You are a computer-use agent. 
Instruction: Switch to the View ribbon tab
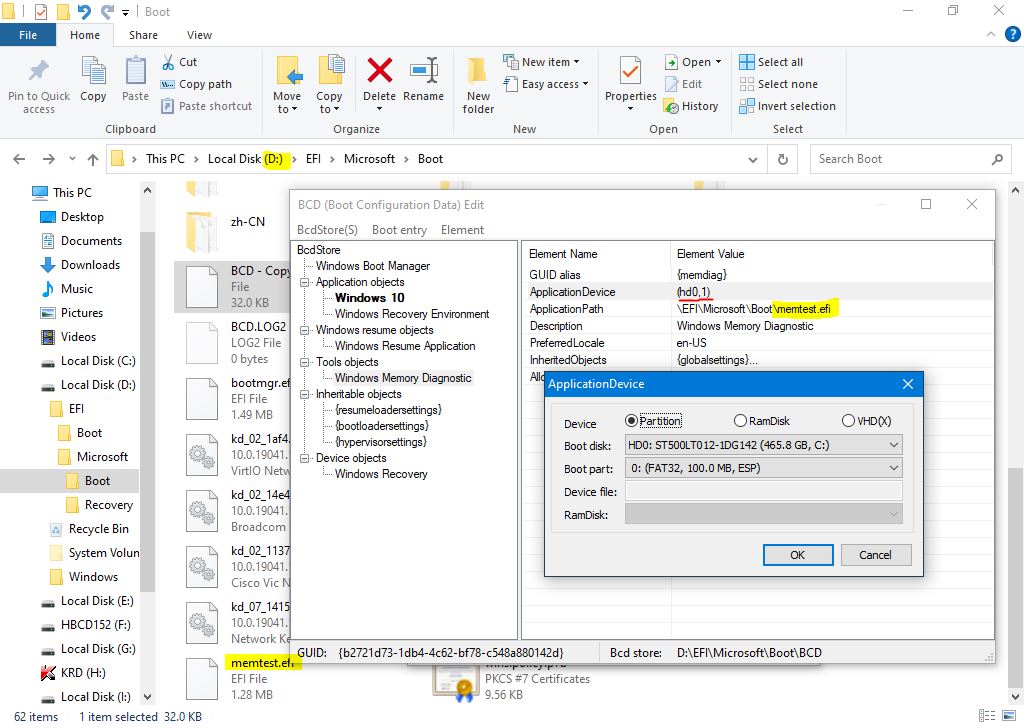tap(199, 35)
